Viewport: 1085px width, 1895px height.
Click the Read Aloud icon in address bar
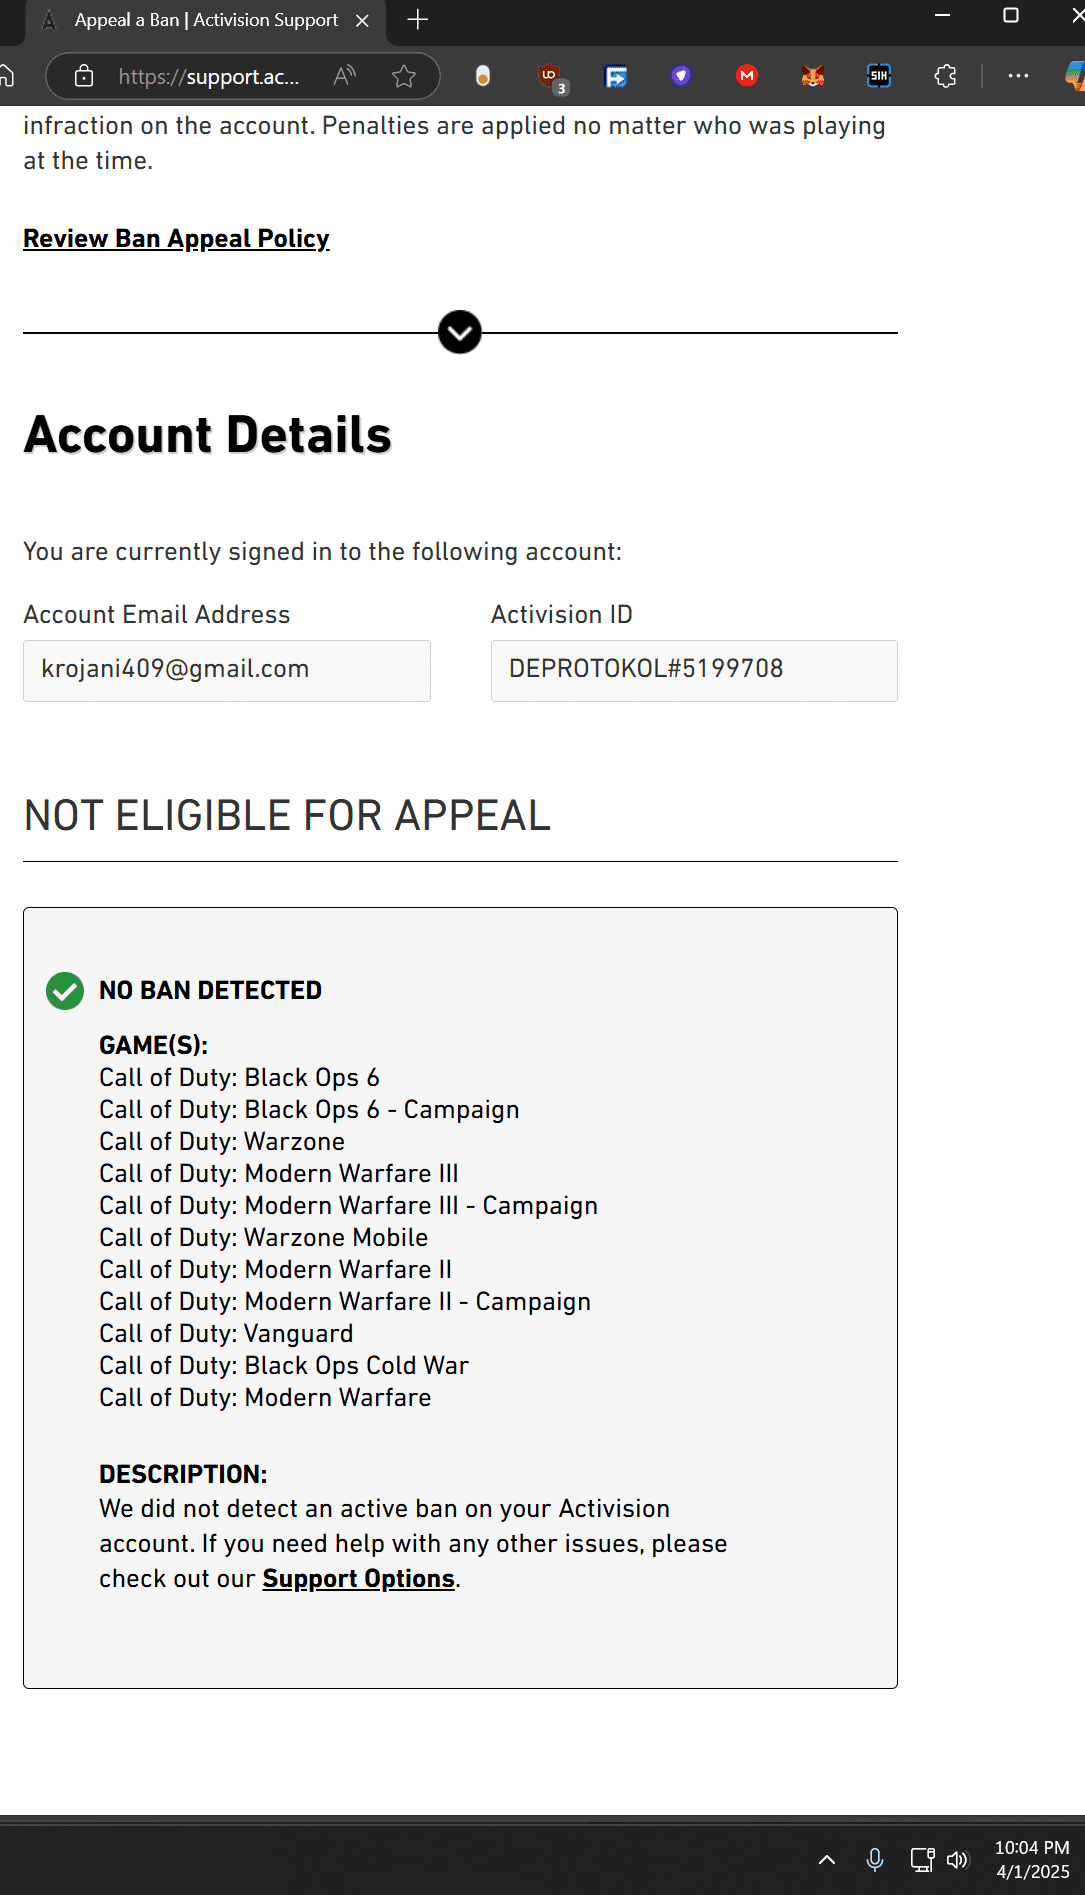pyautogui.click(x=345, y=76)
